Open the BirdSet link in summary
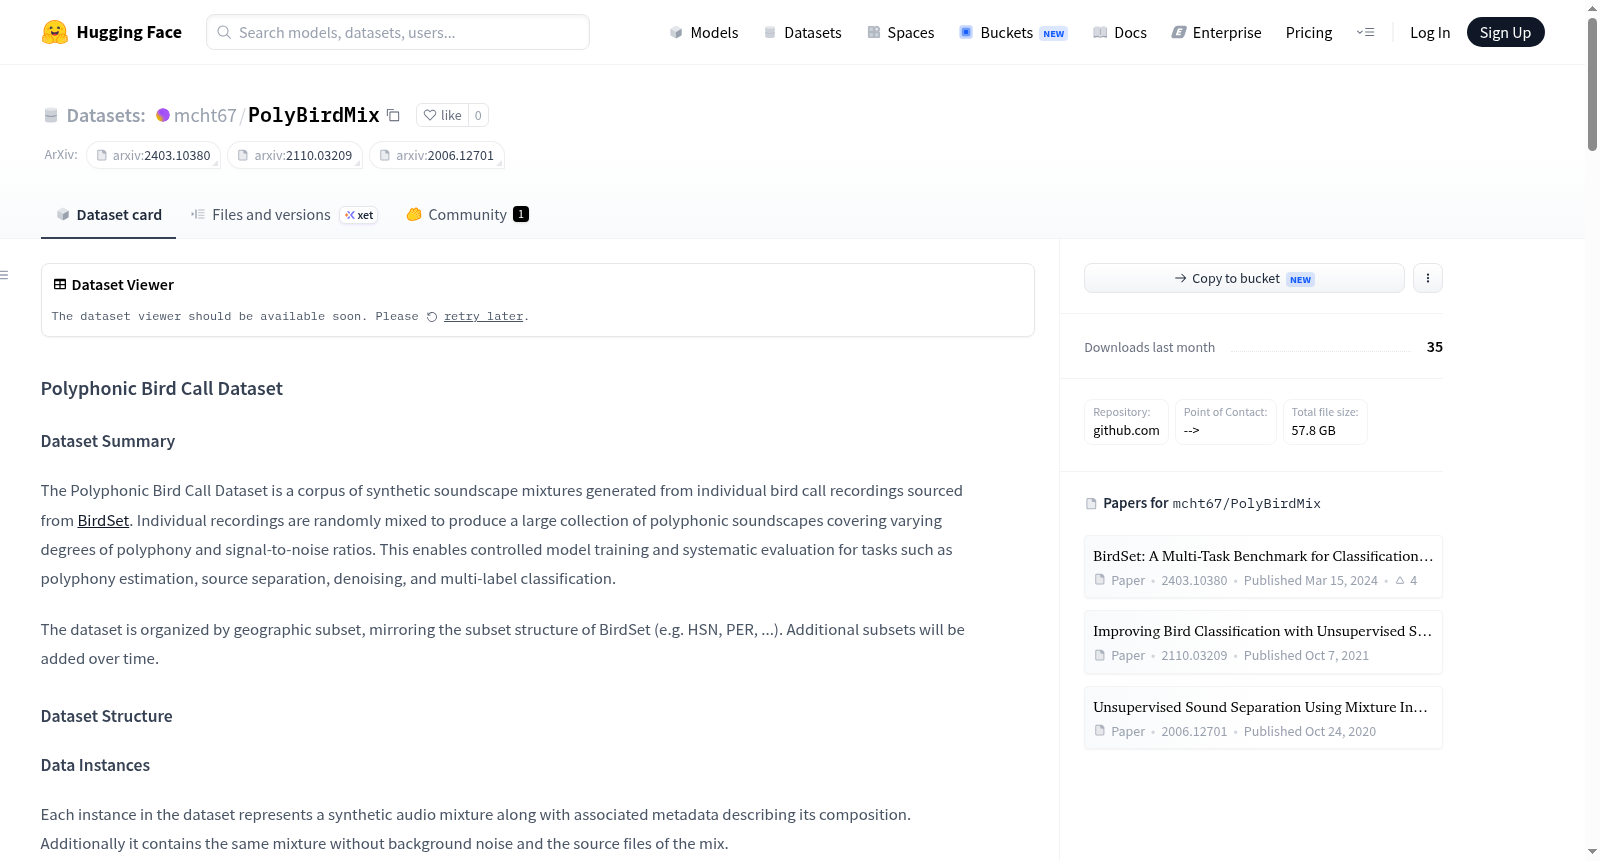Viewport: 1600px width, 861px height. [x=103, y=520]
